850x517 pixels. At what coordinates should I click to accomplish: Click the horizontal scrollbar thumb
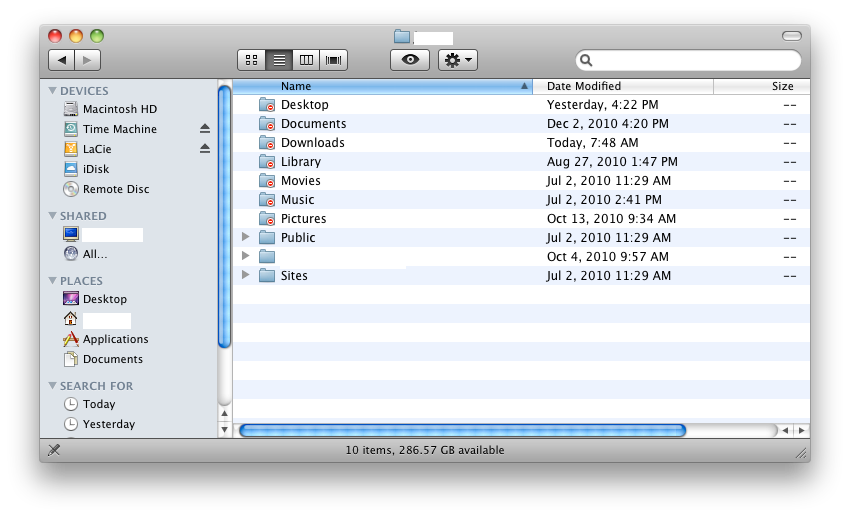462,430
